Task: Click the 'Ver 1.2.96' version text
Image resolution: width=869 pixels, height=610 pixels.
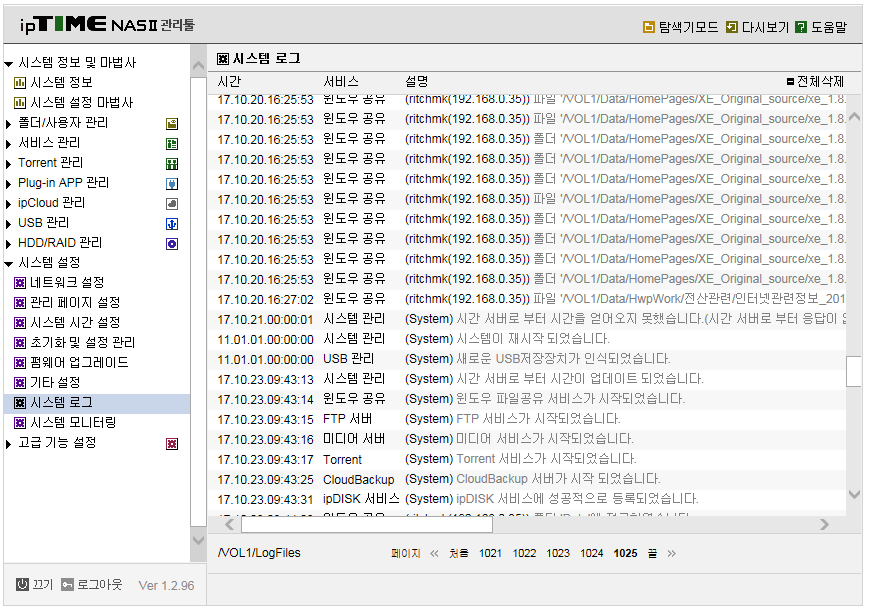Action: point(166,586)
